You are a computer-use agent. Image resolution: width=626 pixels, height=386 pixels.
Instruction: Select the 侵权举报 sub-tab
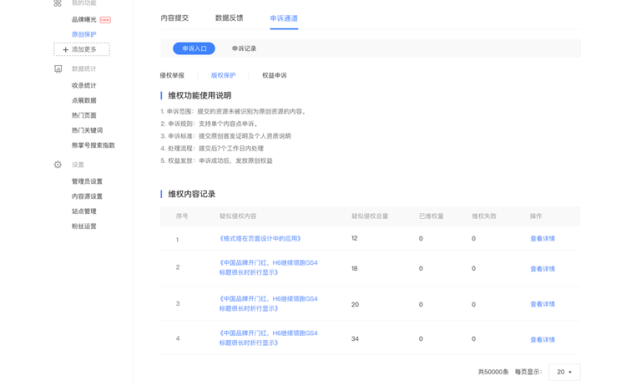[172, 75]
